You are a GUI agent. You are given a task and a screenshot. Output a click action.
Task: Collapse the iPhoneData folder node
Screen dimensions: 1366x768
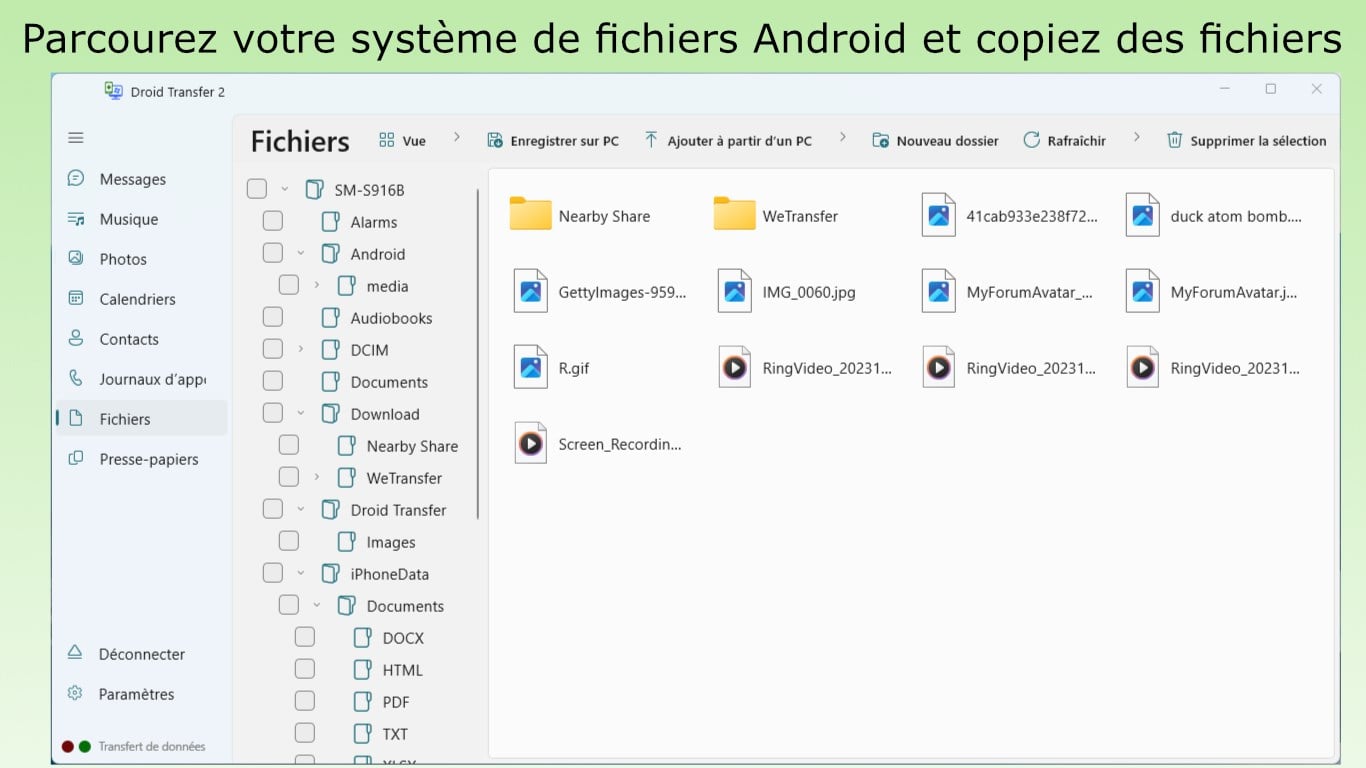(301, 573)
